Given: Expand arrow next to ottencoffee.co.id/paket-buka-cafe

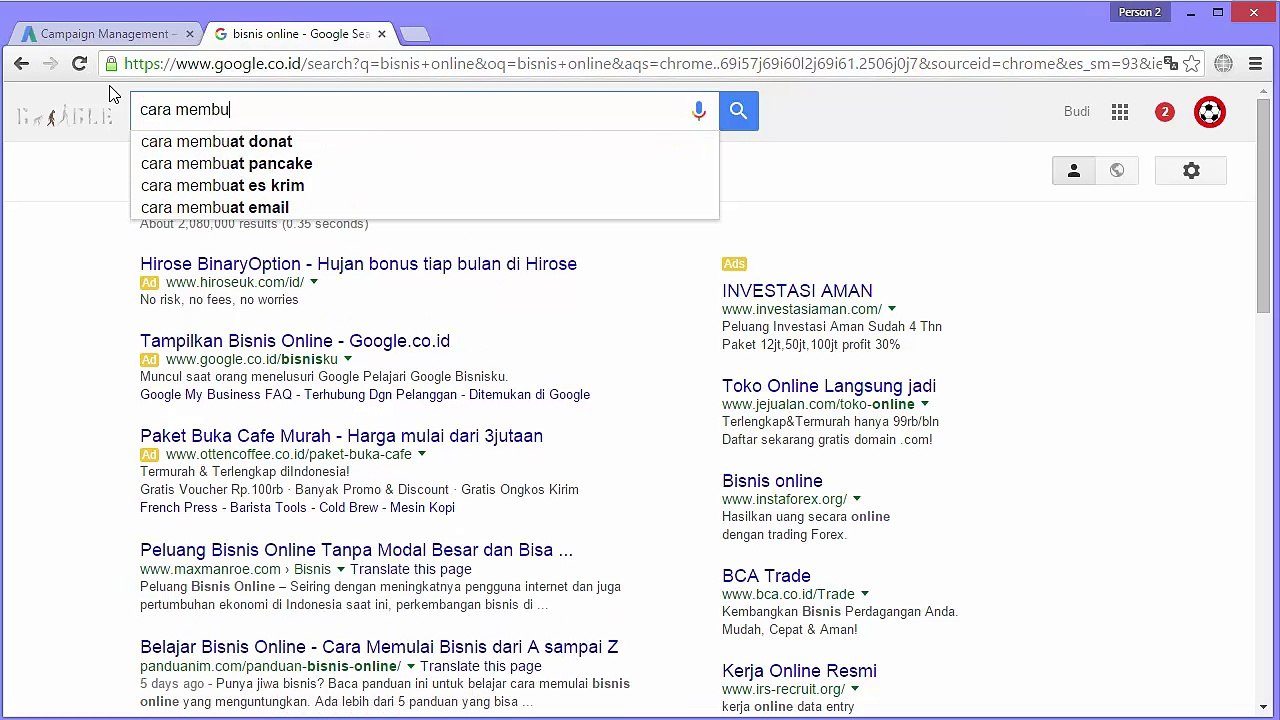Looking at the screenshot, I should click(422, 454).
